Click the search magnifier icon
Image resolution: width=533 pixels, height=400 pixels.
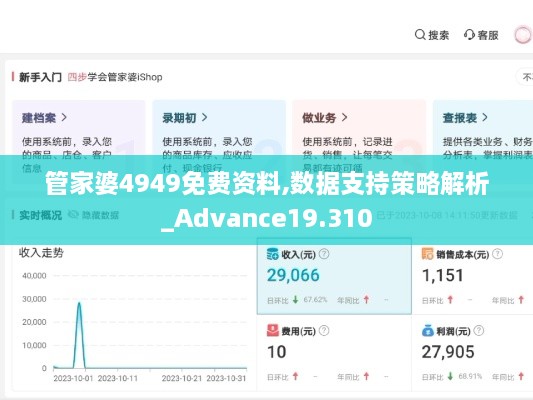pos(420,35)
